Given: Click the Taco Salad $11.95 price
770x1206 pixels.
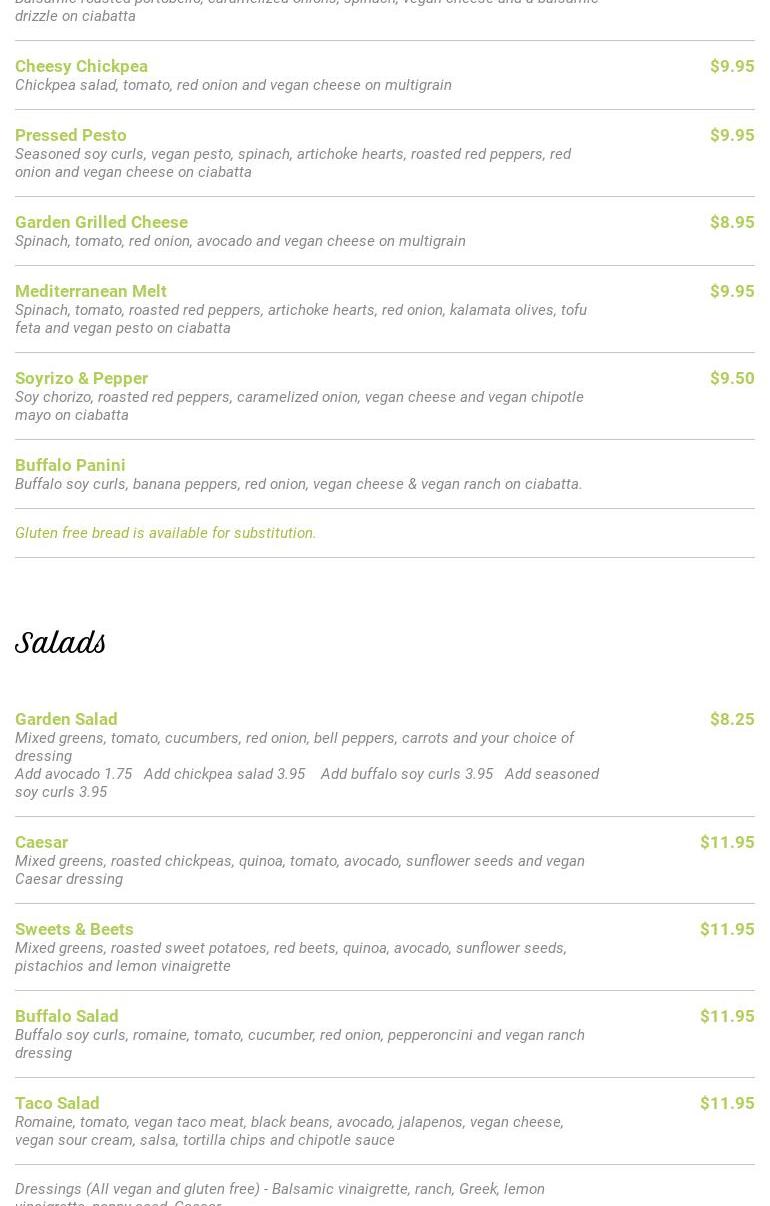Looking at the screenshot, I should [x=726, y=1103].
